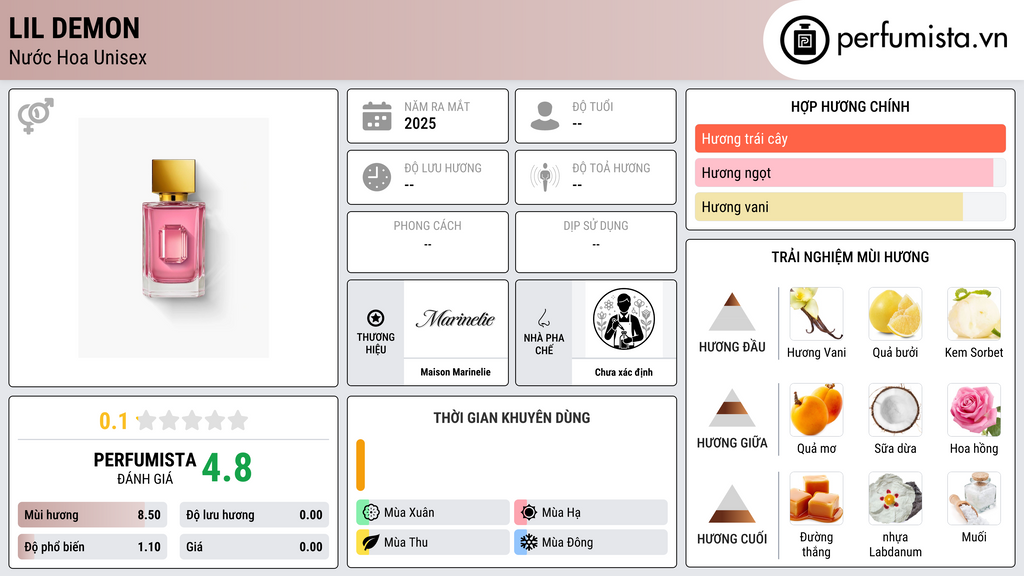1024x576 pixels.
Task: Click the star badge brand icon
Action: tap(376, 318)
